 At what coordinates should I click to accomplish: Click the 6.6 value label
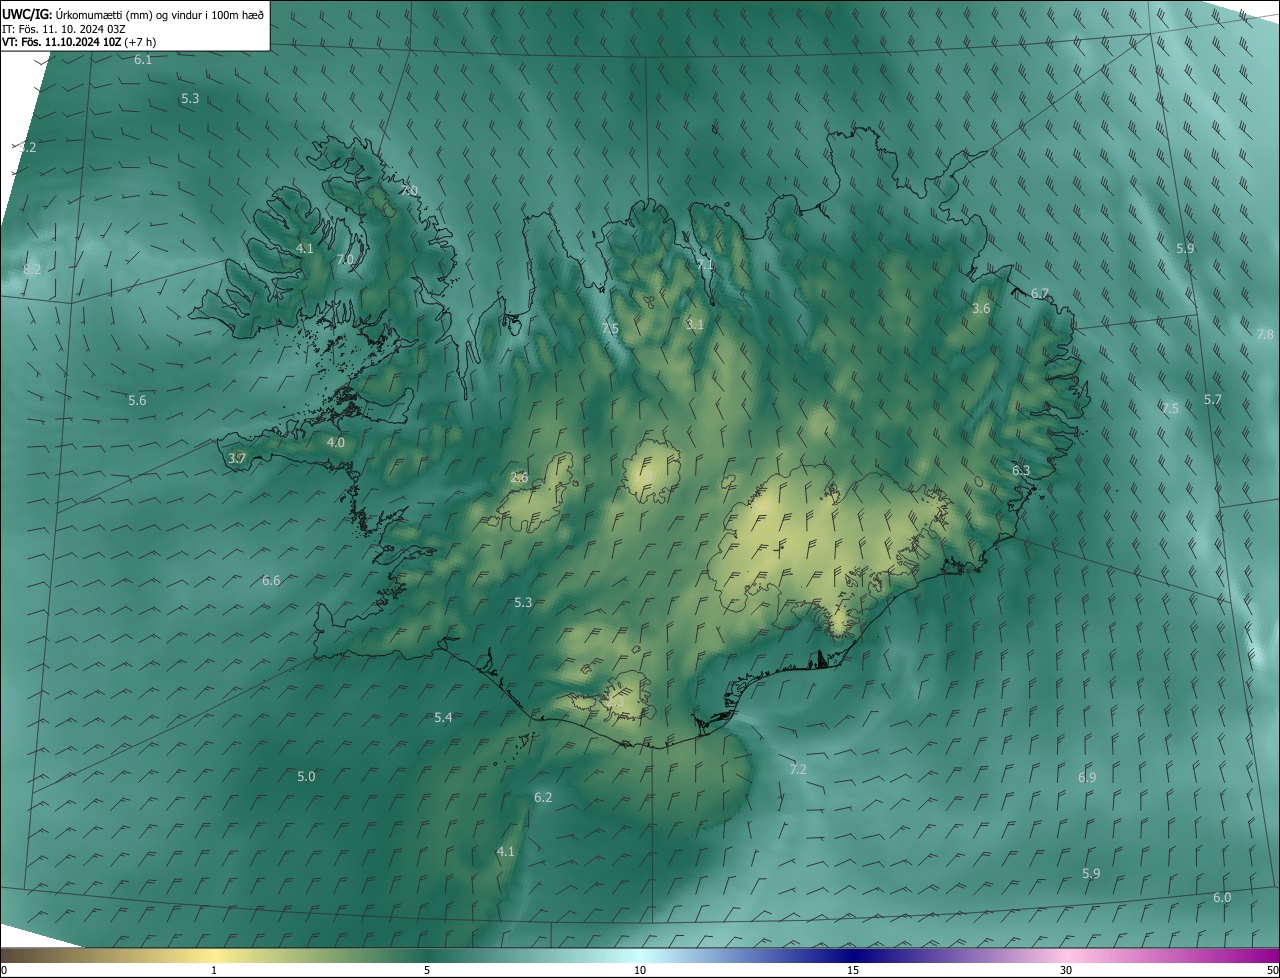[271, 581]
